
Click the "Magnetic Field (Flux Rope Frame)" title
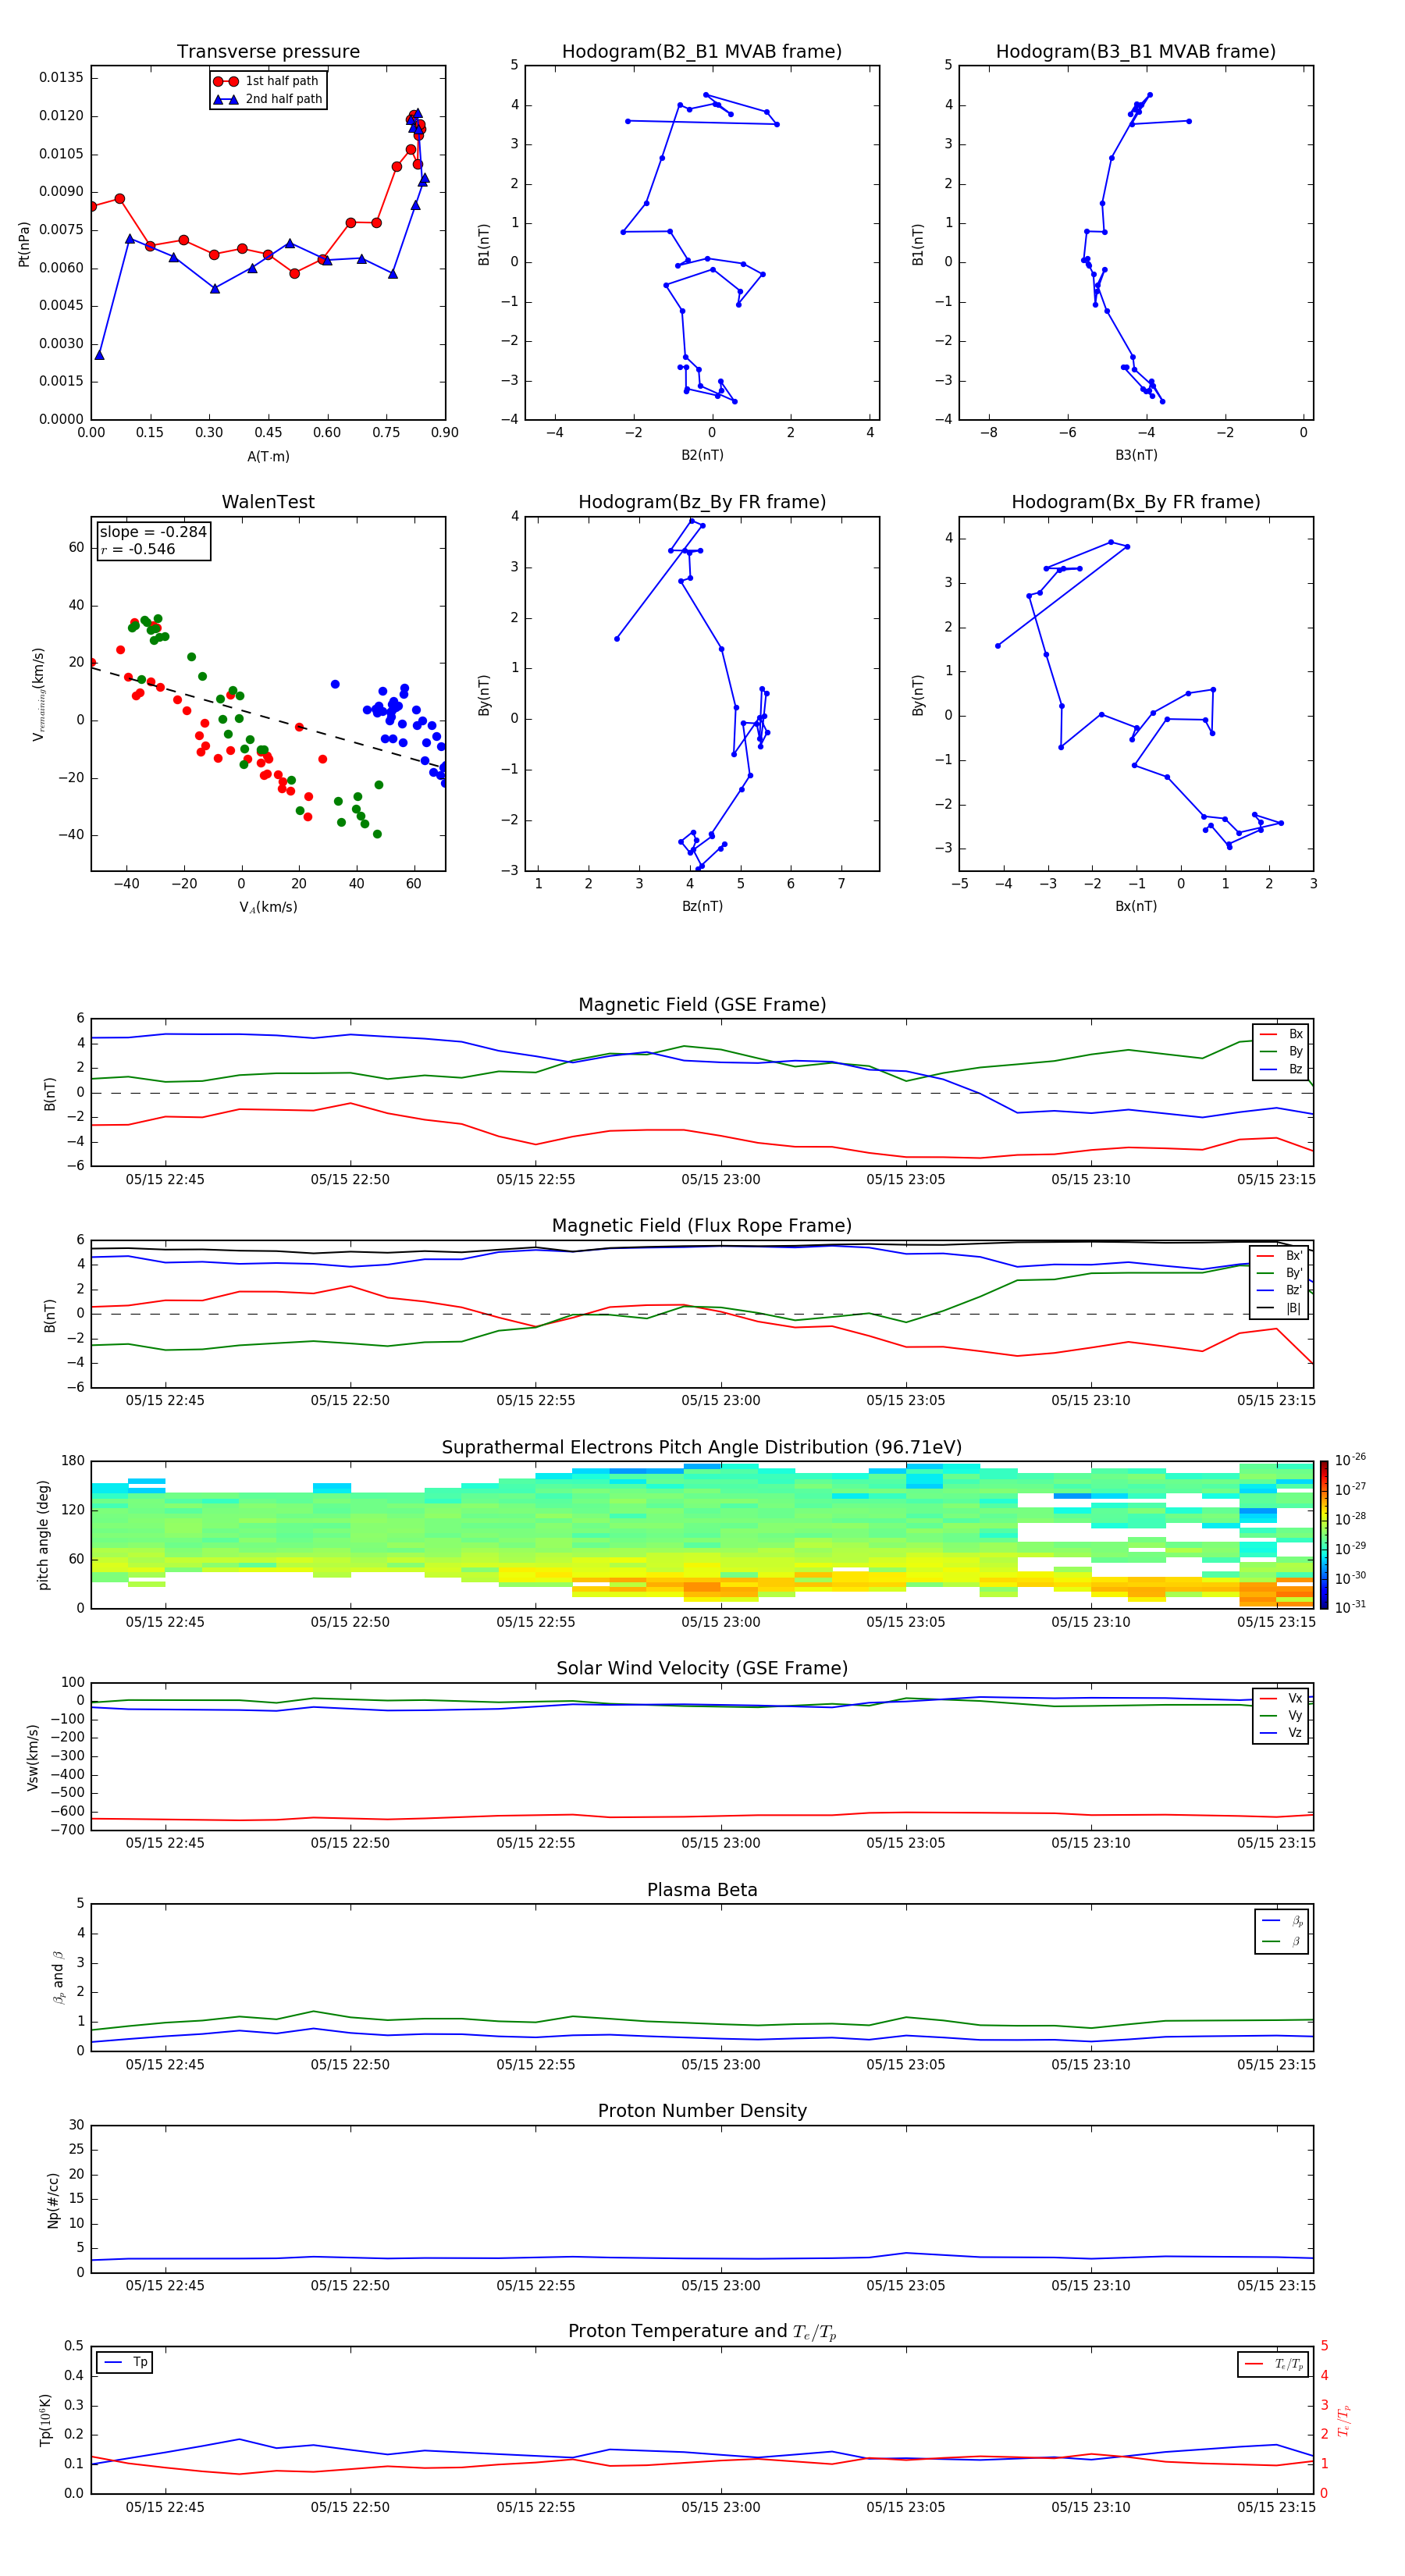pyautogui.click(x=702, y=1225)
